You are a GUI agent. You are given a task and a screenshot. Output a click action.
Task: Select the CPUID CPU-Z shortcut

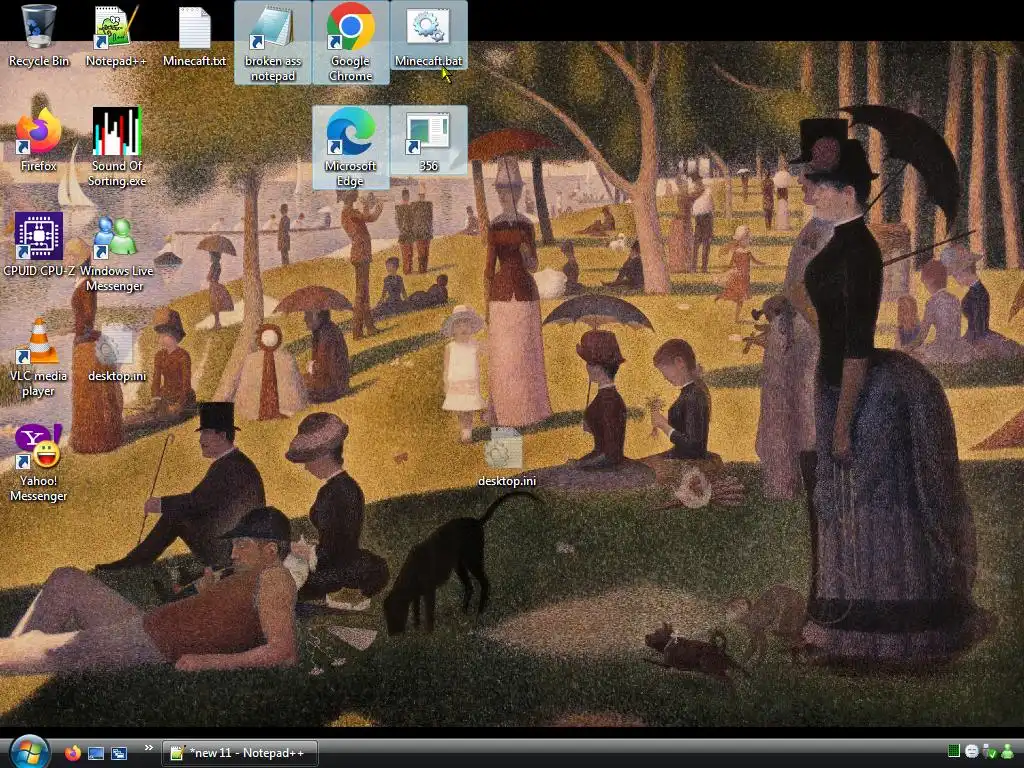38,244
